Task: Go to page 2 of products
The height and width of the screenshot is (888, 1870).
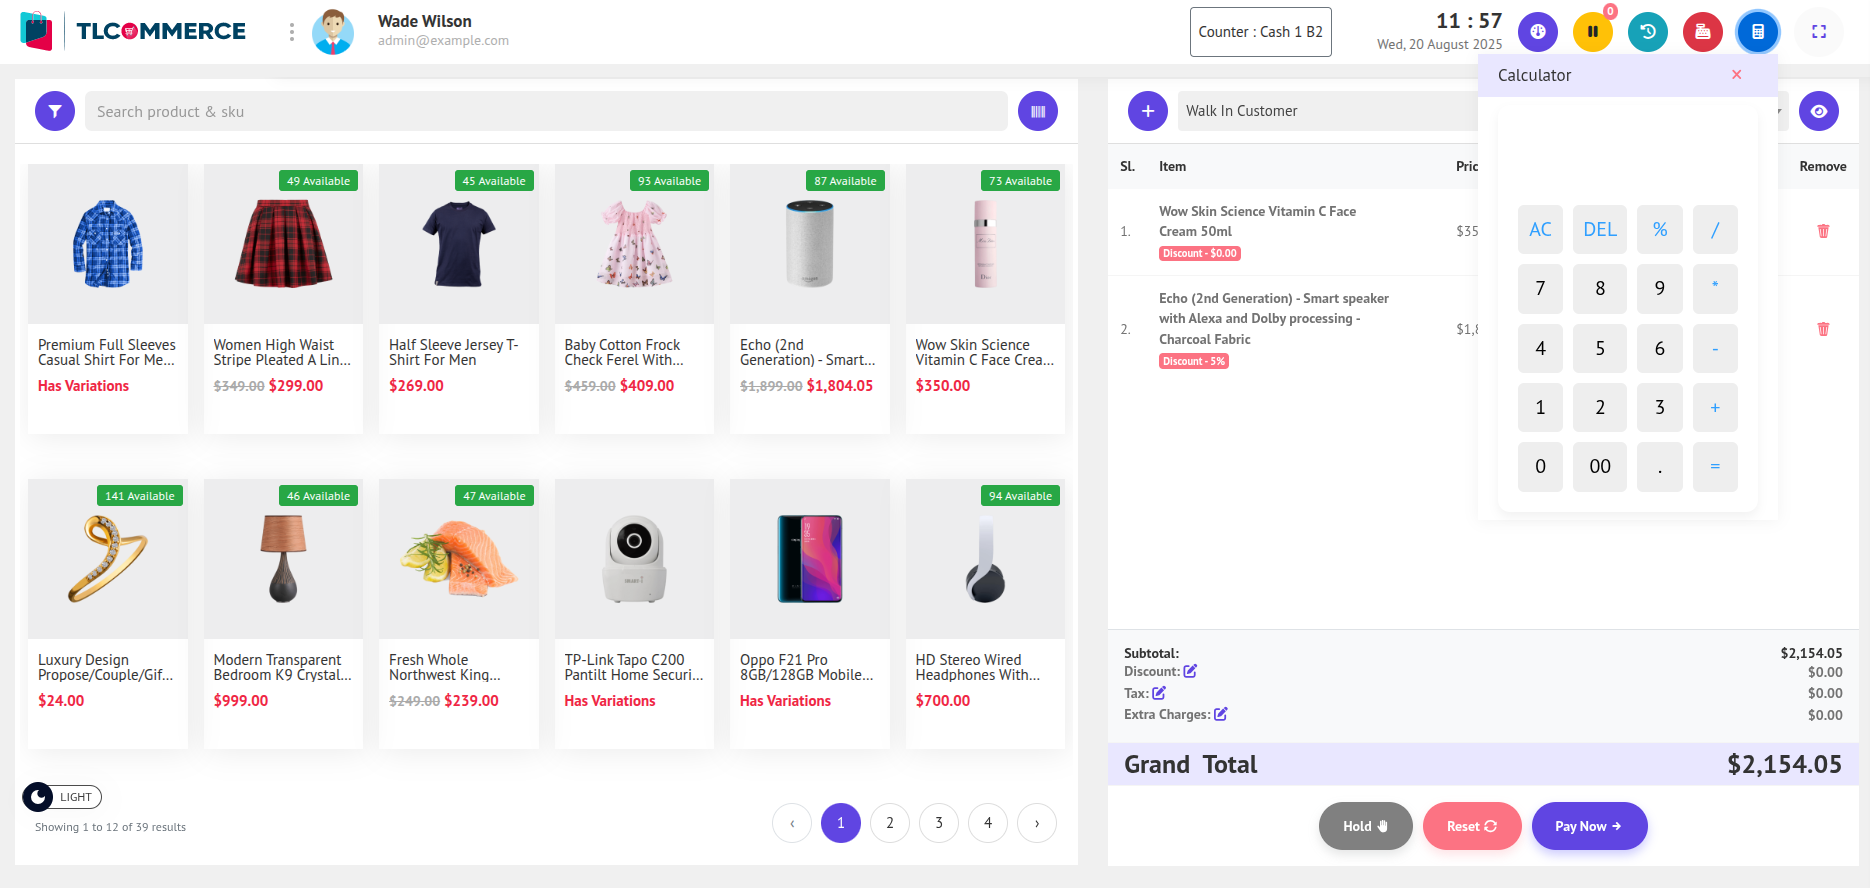Action: pos(890,823)
